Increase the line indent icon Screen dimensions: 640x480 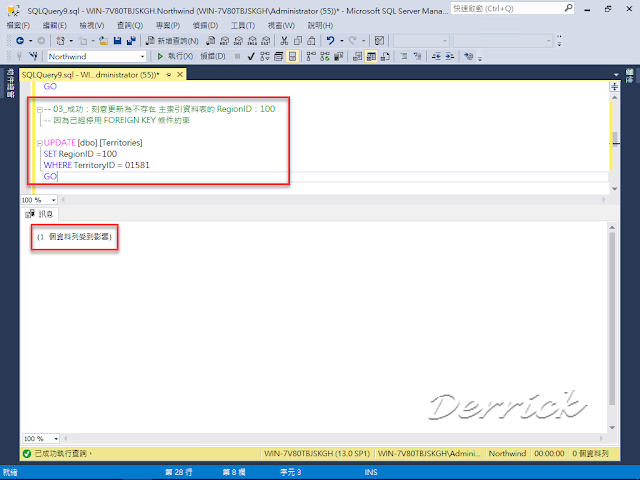(449, 56)
